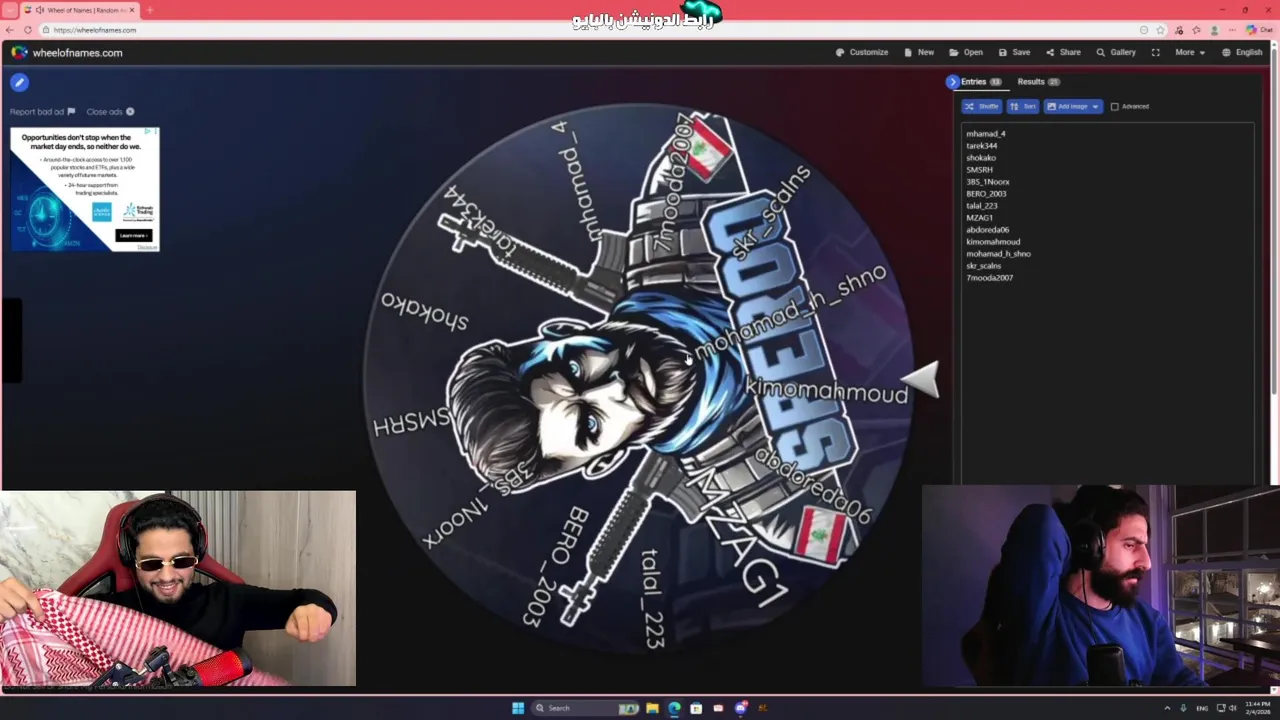
Task: Click Save in the top menu
Action: [1014, 52]
